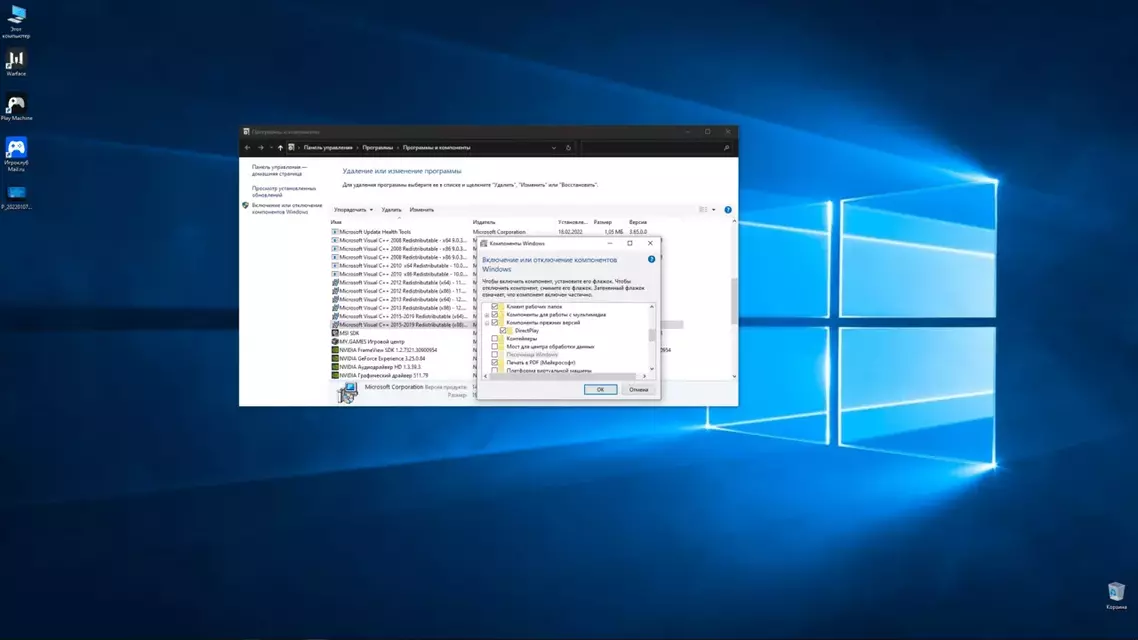This screenshot has width=1138, height=640.
Task: Go back using the Explorer back arrow
Action: (247, 147)
